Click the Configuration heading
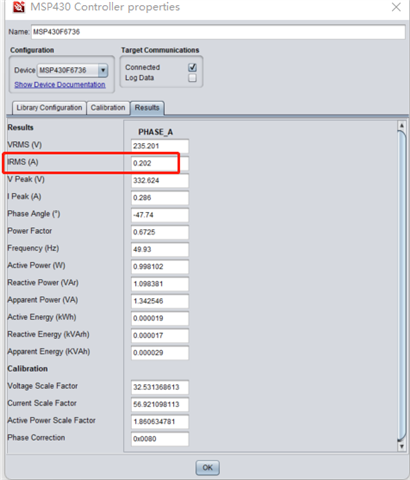Image resolution: width=410 pixels, height=480 pixels. click(32, 50)
